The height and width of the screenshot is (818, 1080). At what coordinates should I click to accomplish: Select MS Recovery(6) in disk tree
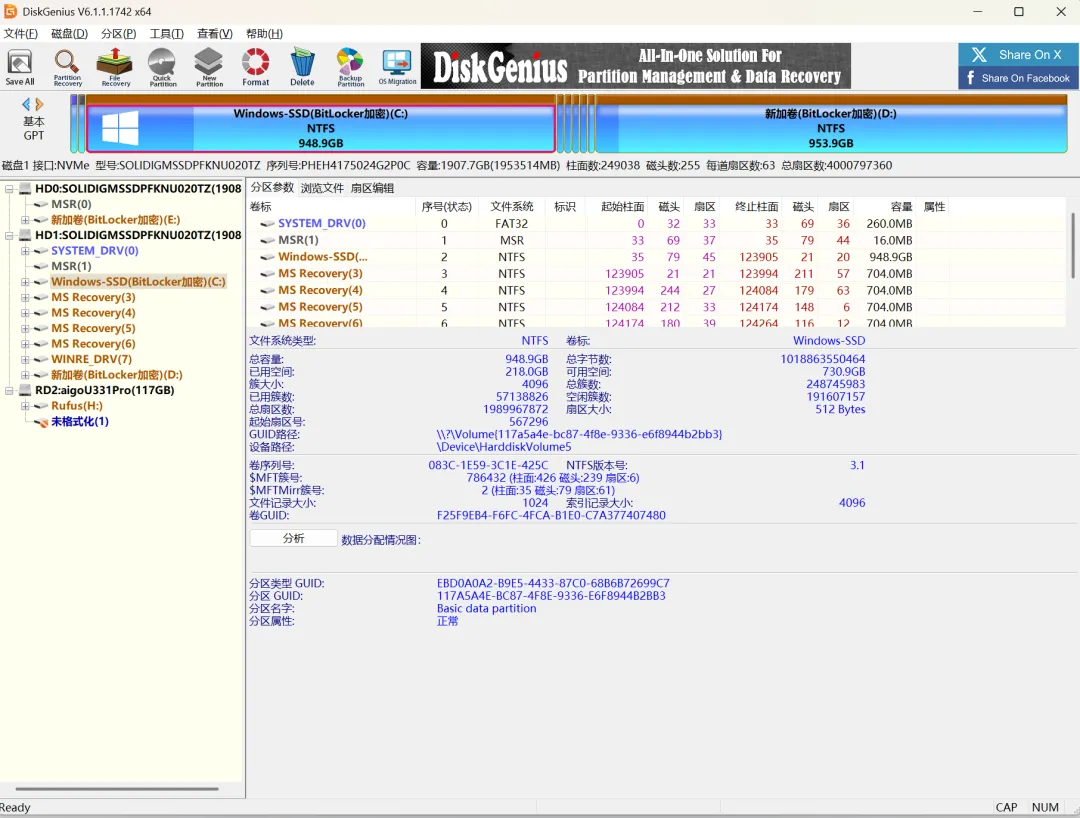coord(93,344)
